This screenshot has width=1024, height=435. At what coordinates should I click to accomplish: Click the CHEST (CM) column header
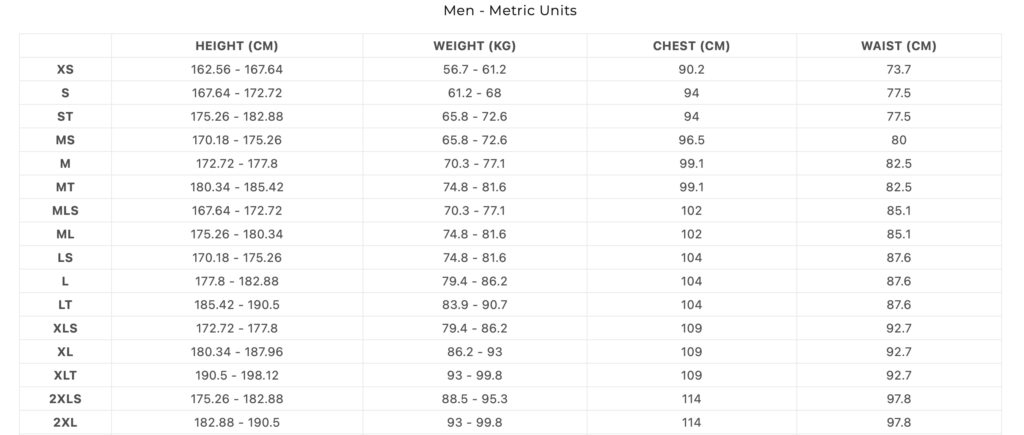click(692, 46)
